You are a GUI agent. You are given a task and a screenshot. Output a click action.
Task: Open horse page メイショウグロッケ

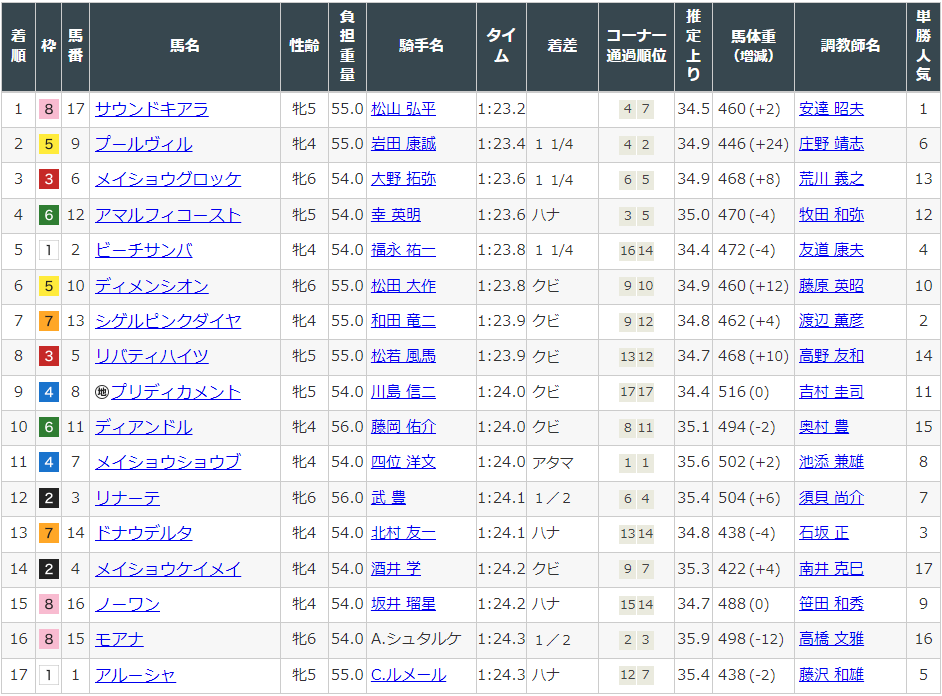[168, 180]
